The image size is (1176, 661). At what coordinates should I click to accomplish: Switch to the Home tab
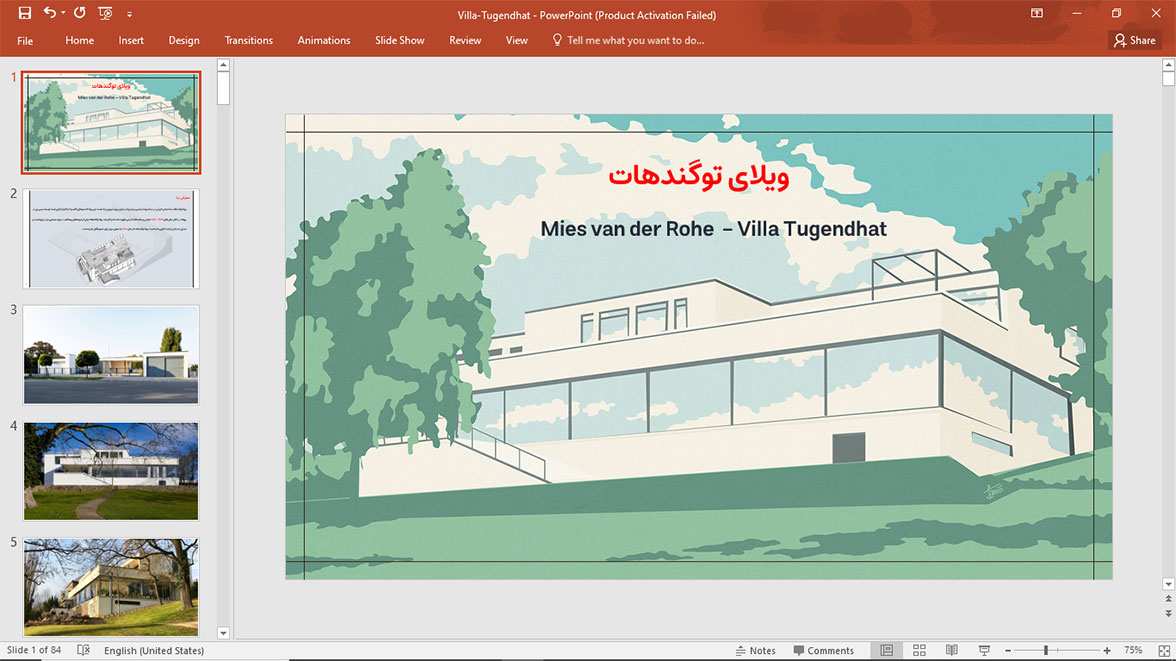pyautogui.click(x=80, y=41)
